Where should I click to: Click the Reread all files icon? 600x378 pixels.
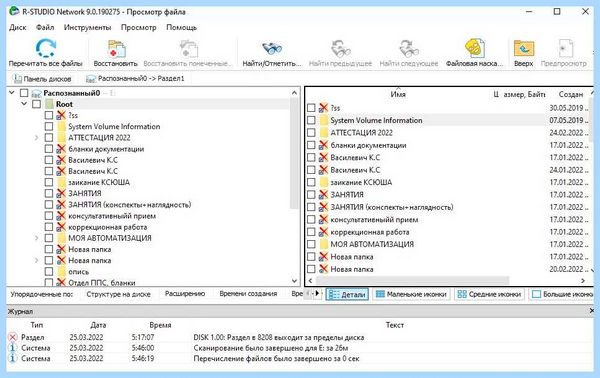pyautogui.click(x=46, y=48)
